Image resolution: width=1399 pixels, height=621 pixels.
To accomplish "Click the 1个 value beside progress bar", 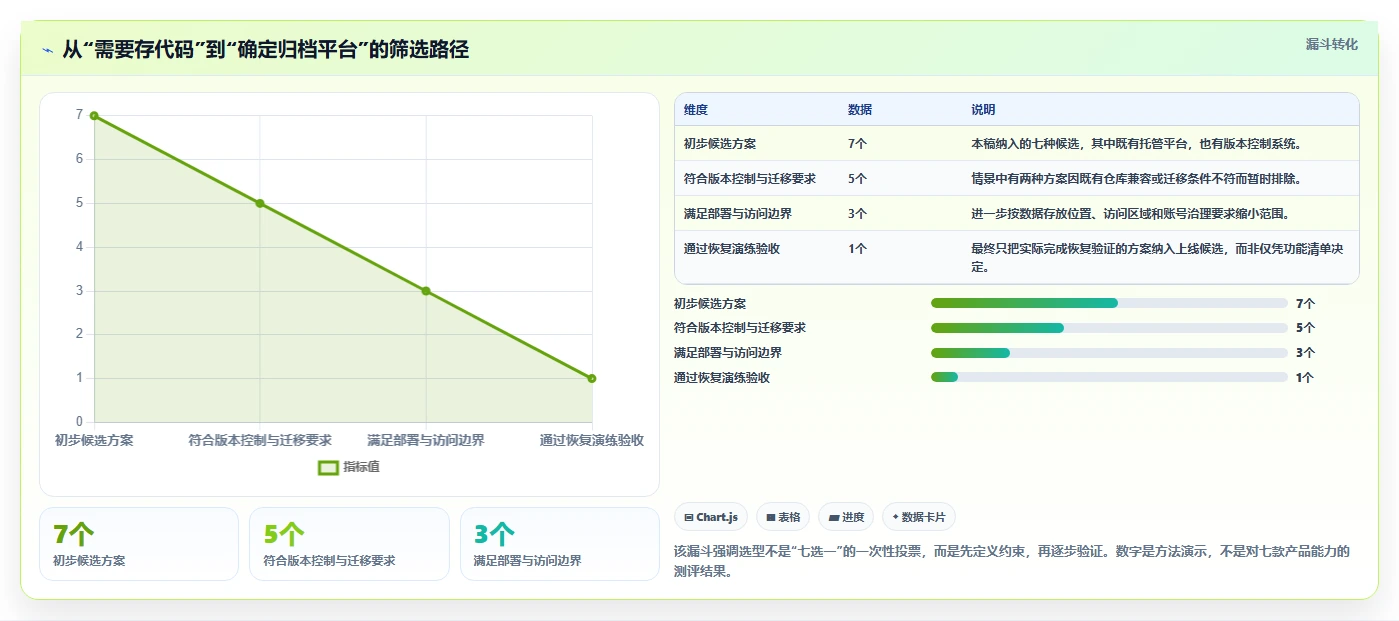I will coord(1305,378).
